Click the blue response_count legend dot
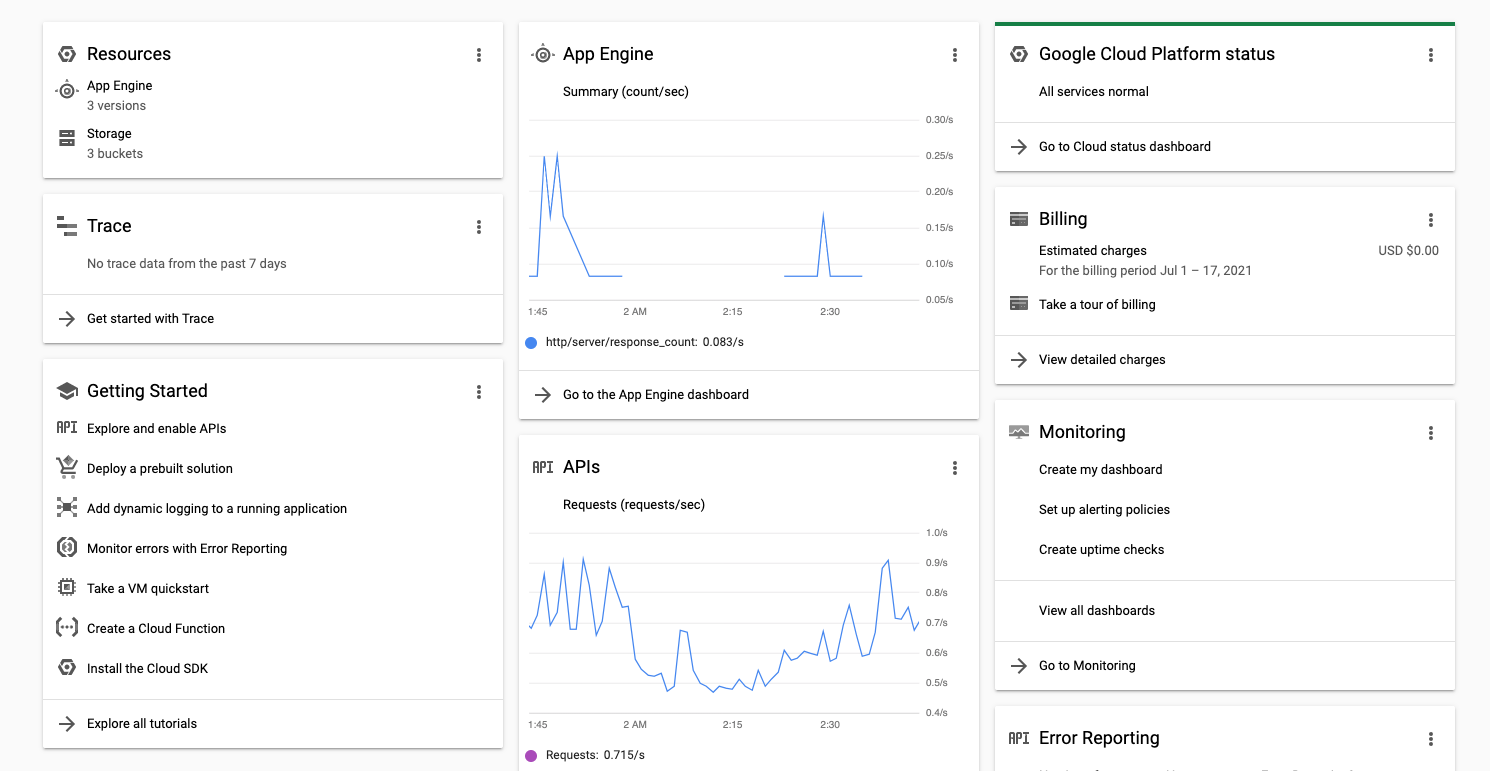Screen dimensions: 1490x771 click(x=531, y=342)
